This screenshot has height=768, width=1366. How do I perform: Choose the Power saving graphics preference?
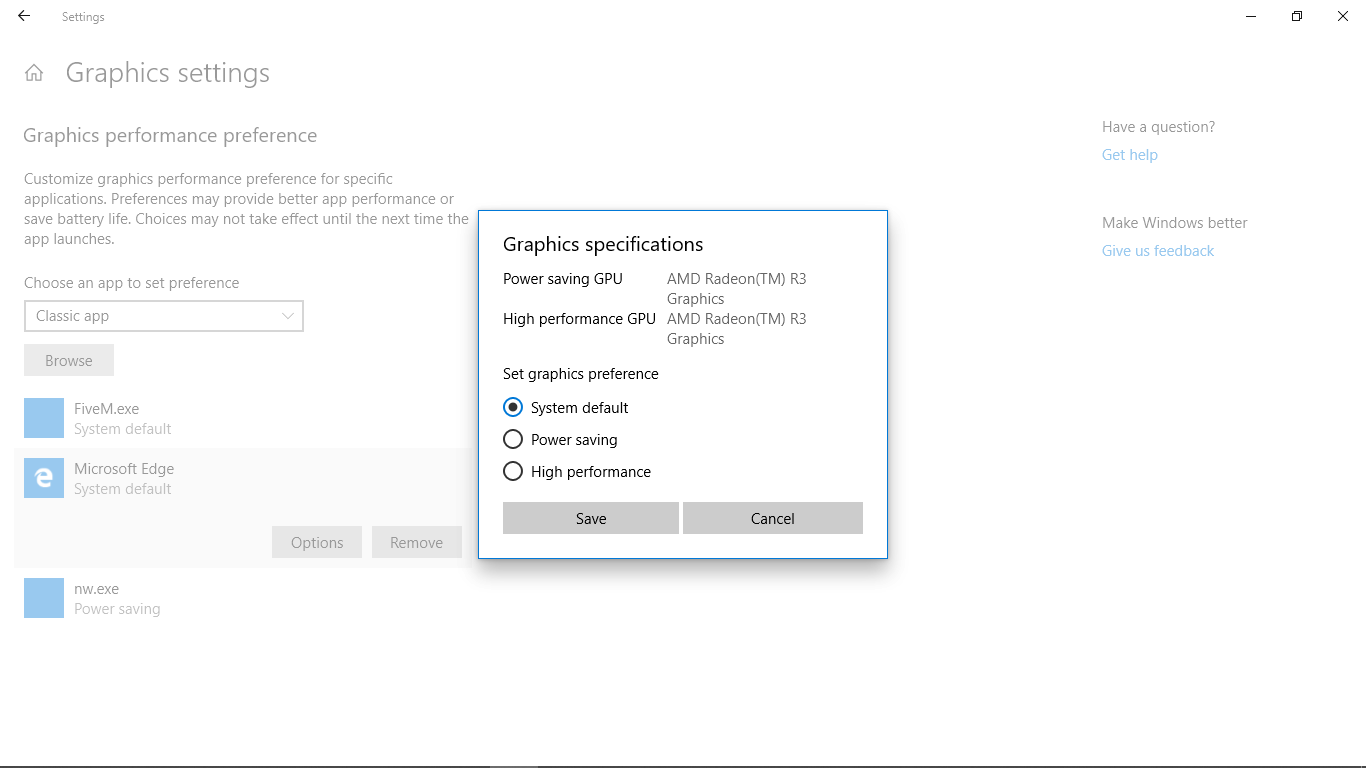pos(513,439)
